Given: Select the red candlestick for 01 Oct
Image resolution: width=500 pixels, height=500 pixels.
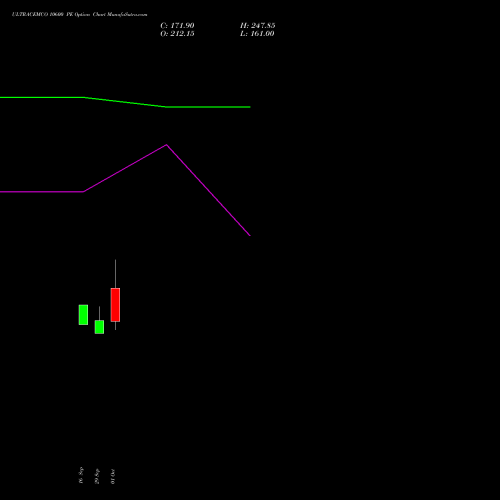Looking at the screenshot, I should 115,305.
